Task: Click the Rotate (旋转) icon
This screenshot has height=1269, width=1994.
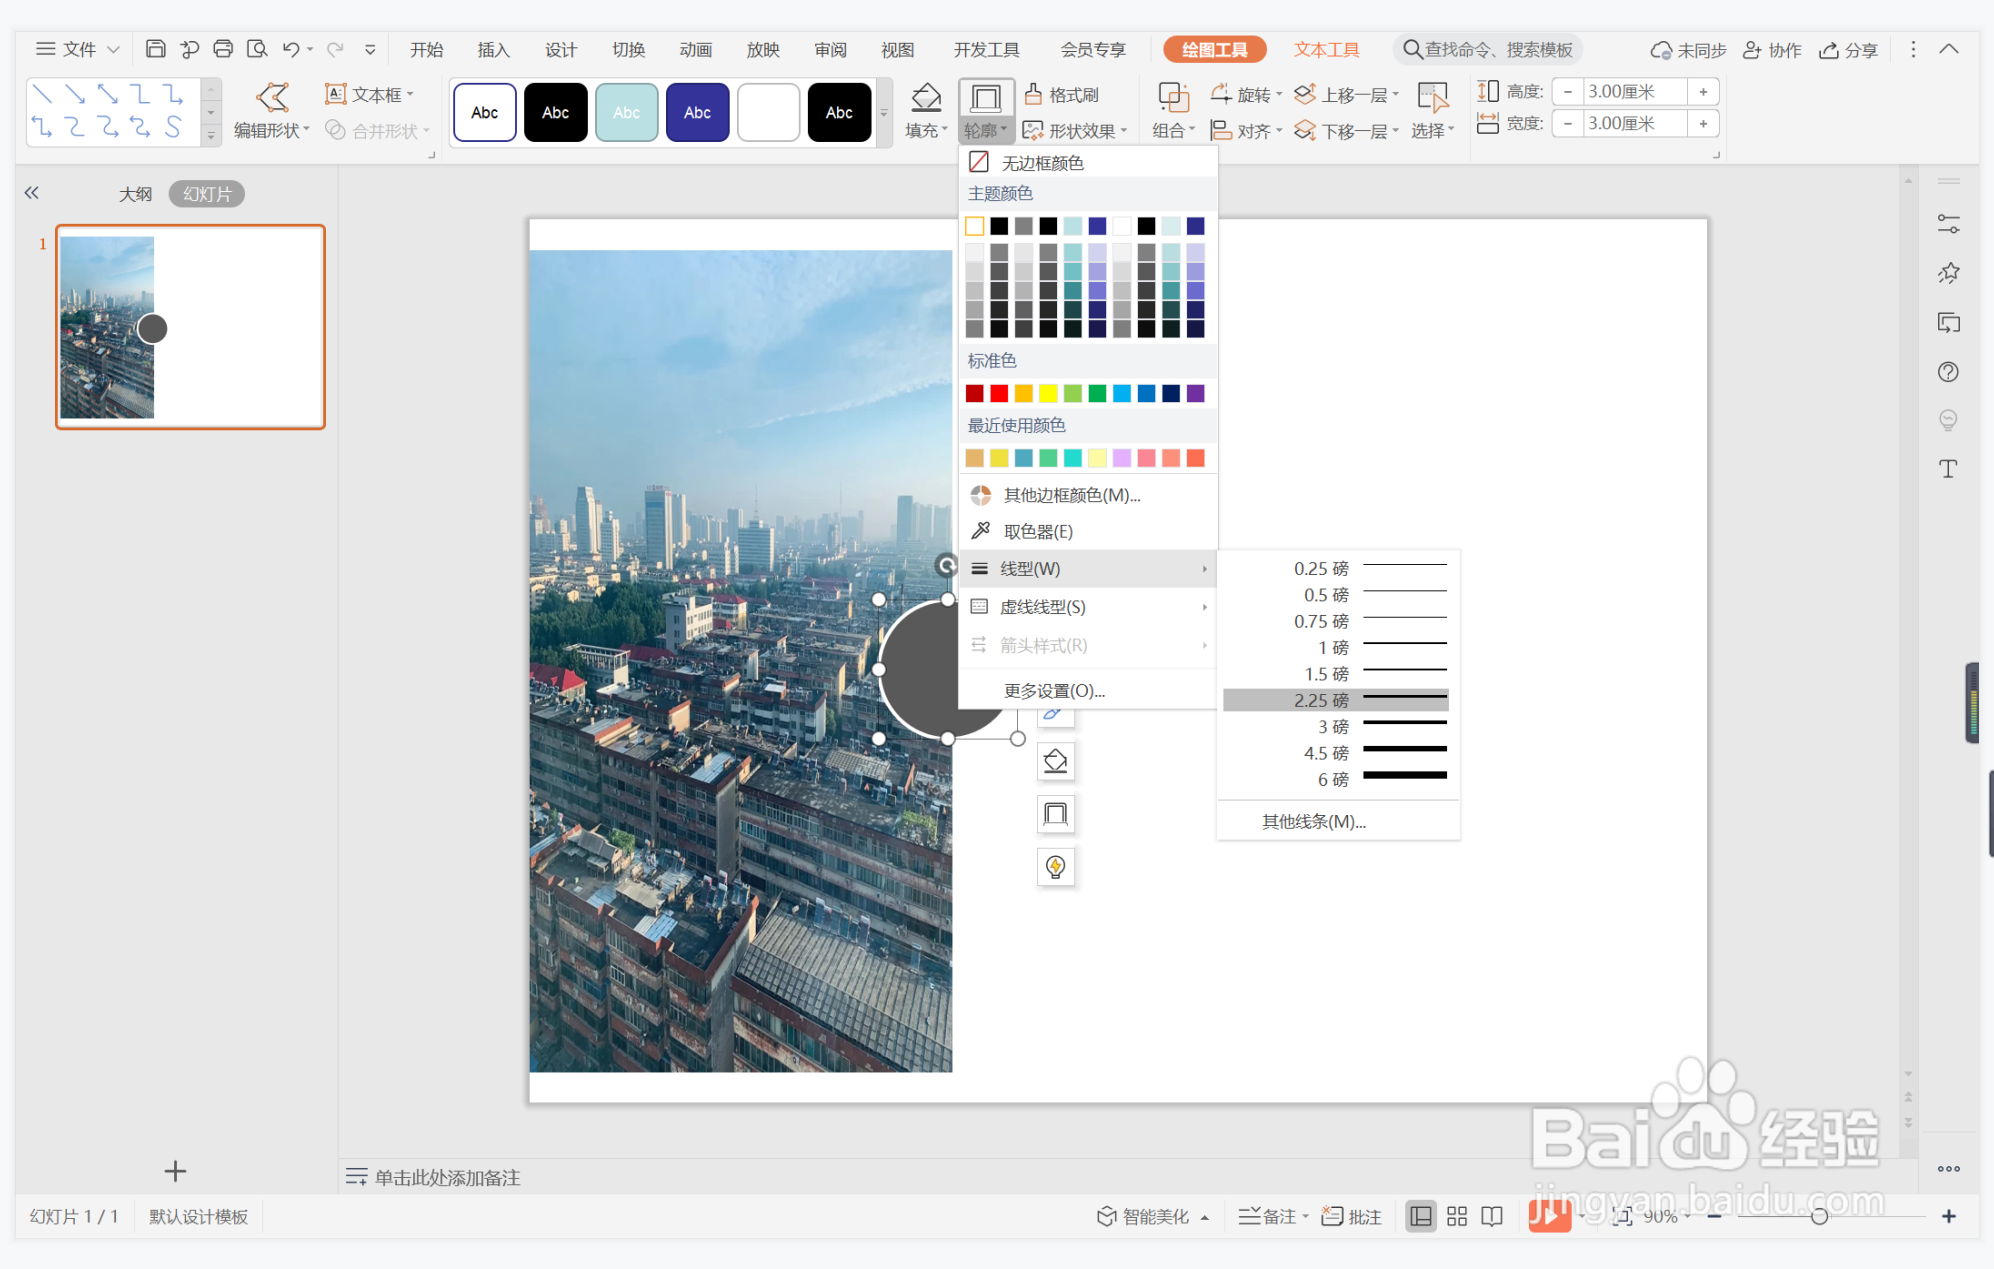Action: pos(1221,94)
